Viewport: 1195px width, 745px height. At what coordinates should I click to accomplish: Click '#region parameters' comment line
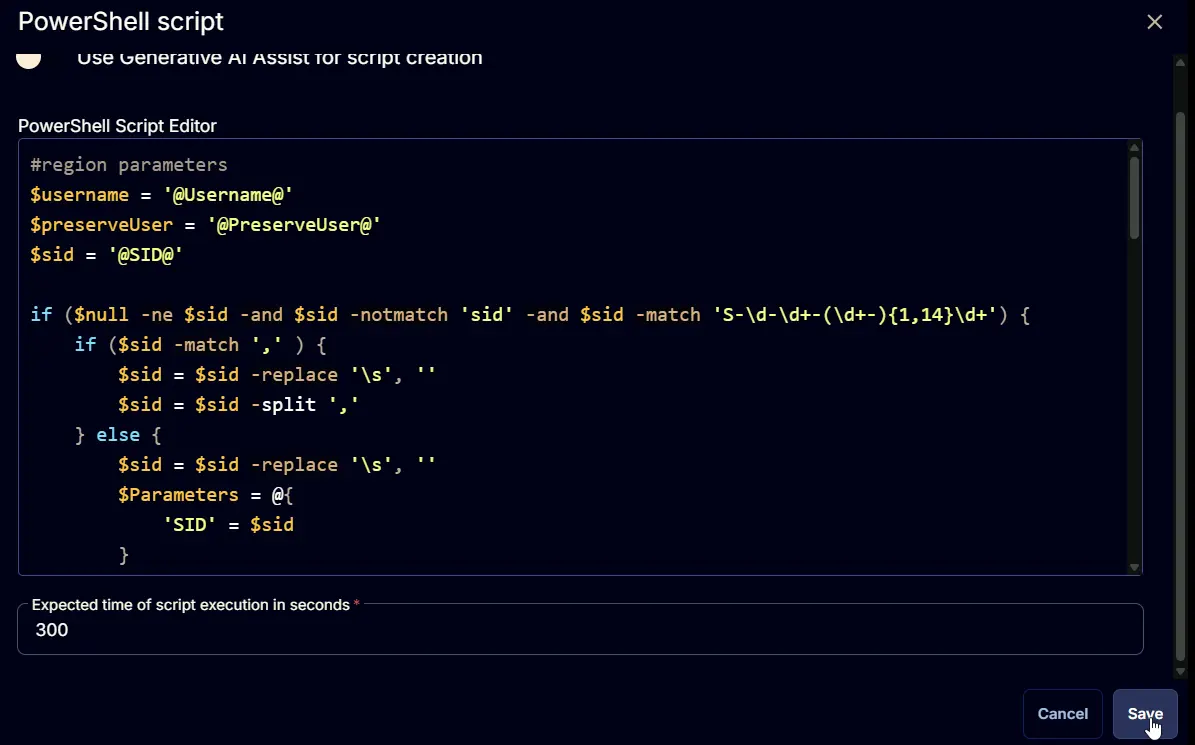(129, 165)
